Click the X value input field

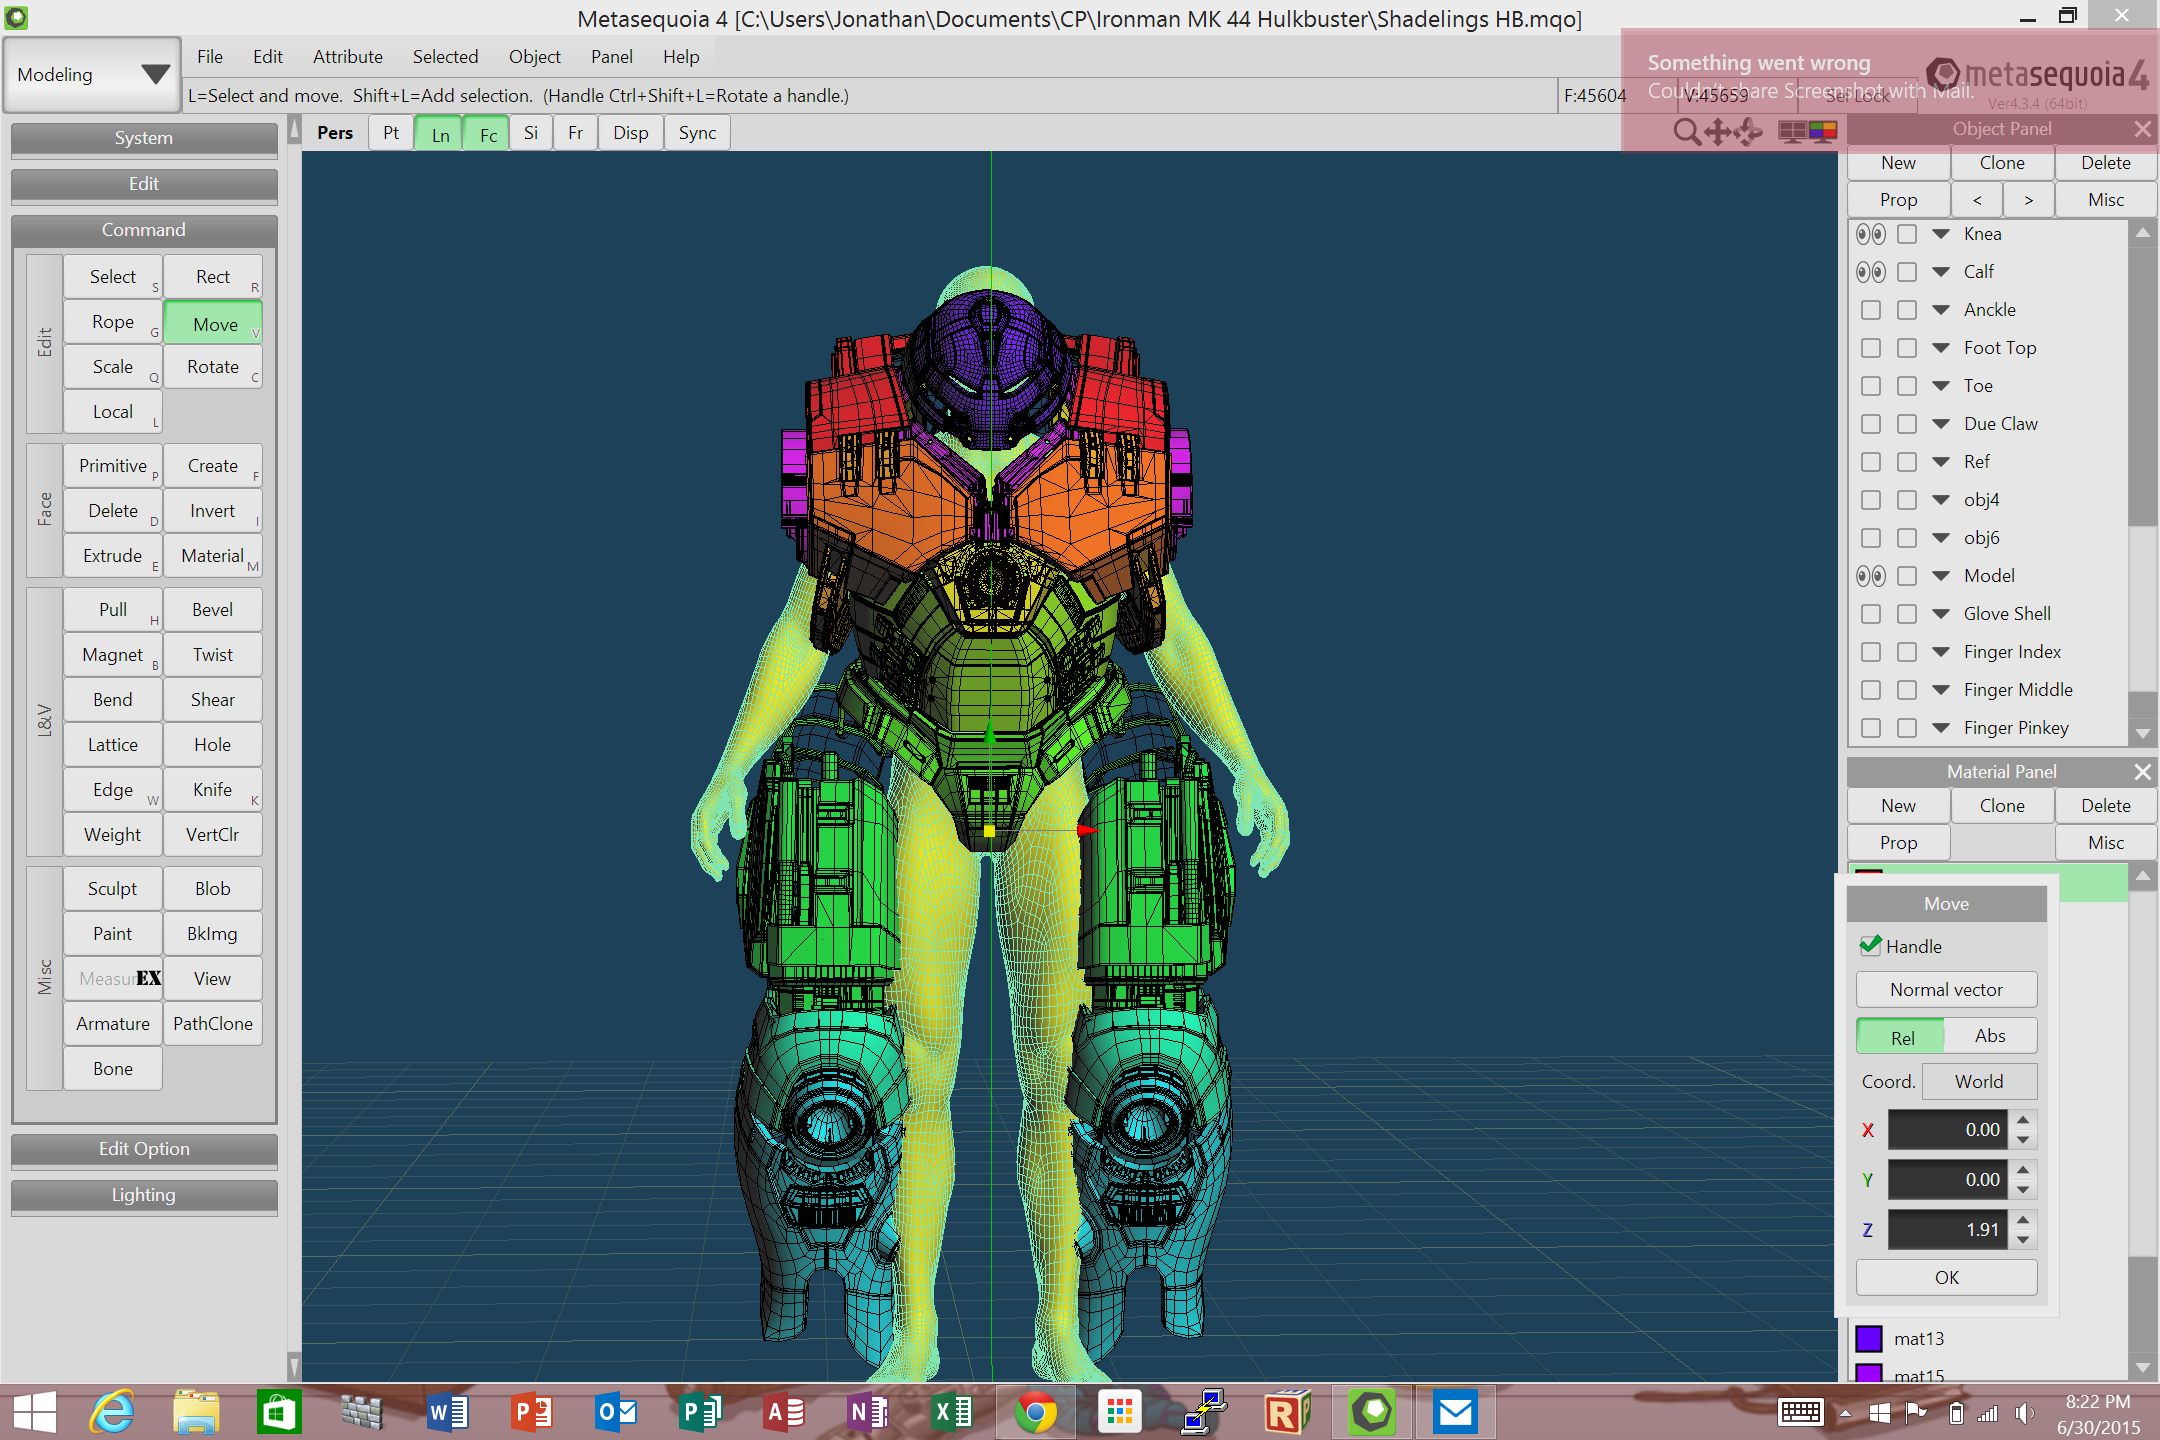point(1947,1130)
